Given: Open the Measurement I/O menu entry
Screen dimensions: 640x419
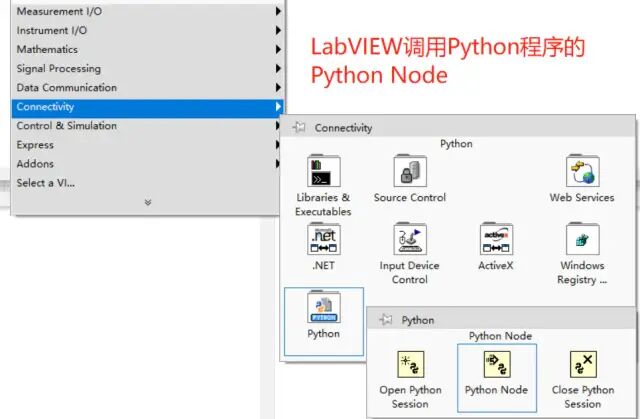Looking at the screenshot, I should tap(147, 11).
